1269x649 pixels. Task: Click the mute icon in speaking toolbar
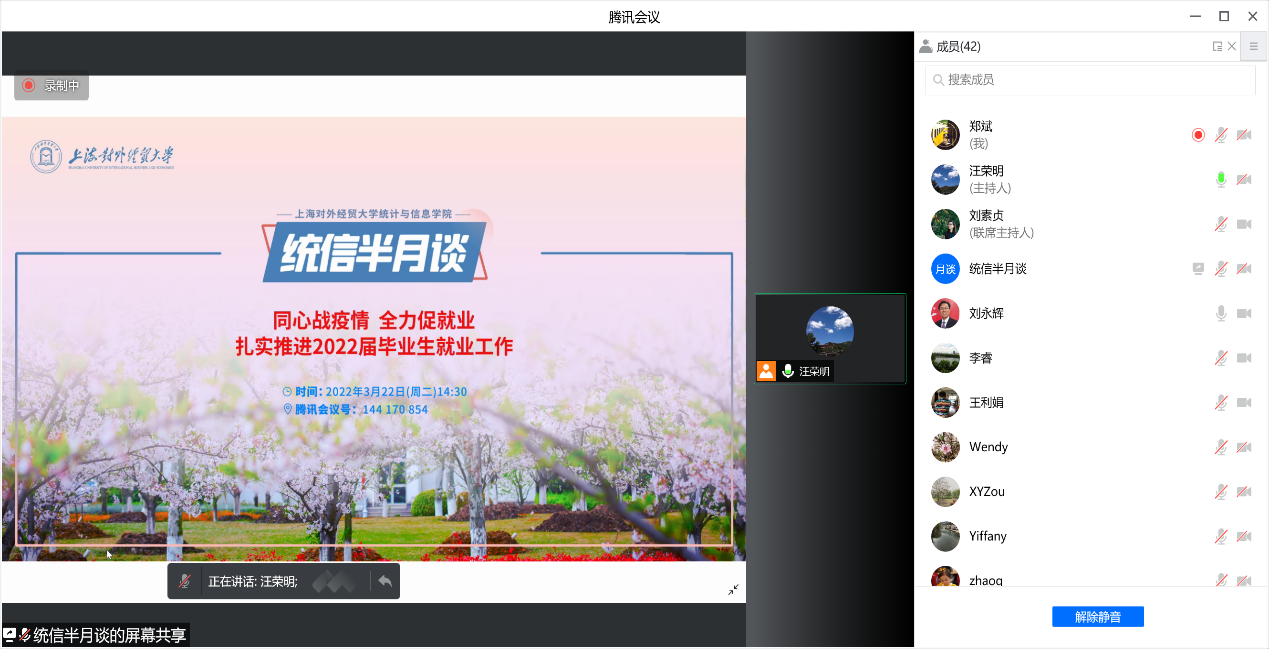pyautogui.click(x=185, y=581)
